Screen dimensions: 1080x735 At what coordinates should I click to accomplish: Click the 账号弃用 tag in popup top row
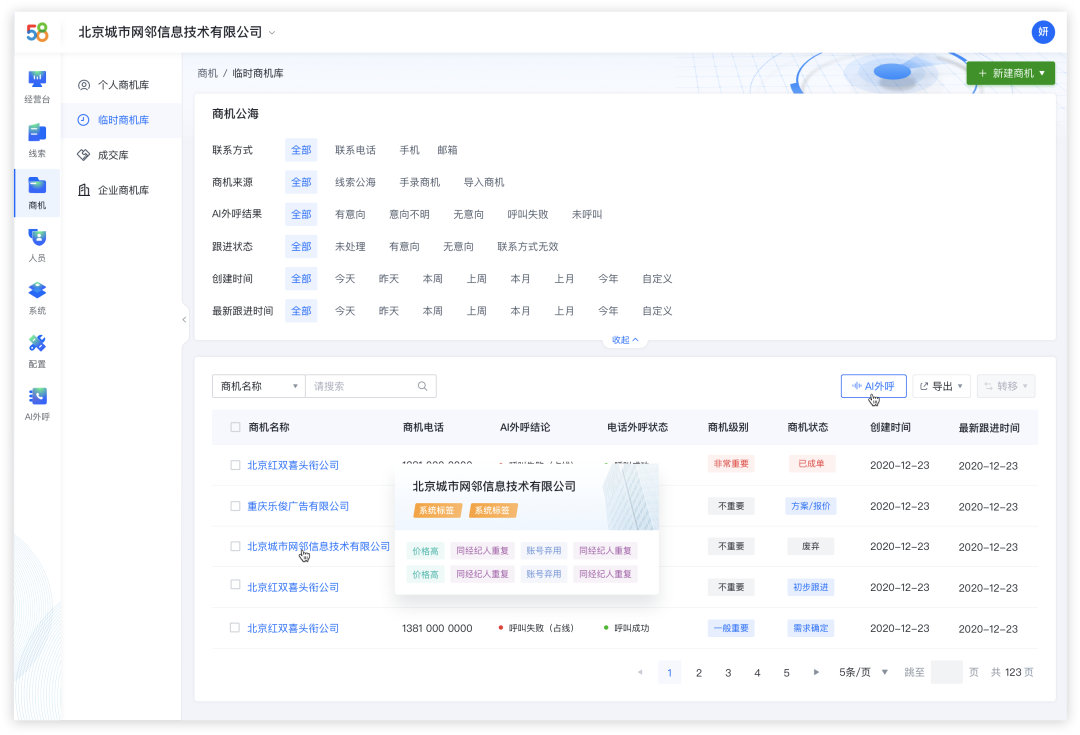pyautogui.click(x=543, y=550)
